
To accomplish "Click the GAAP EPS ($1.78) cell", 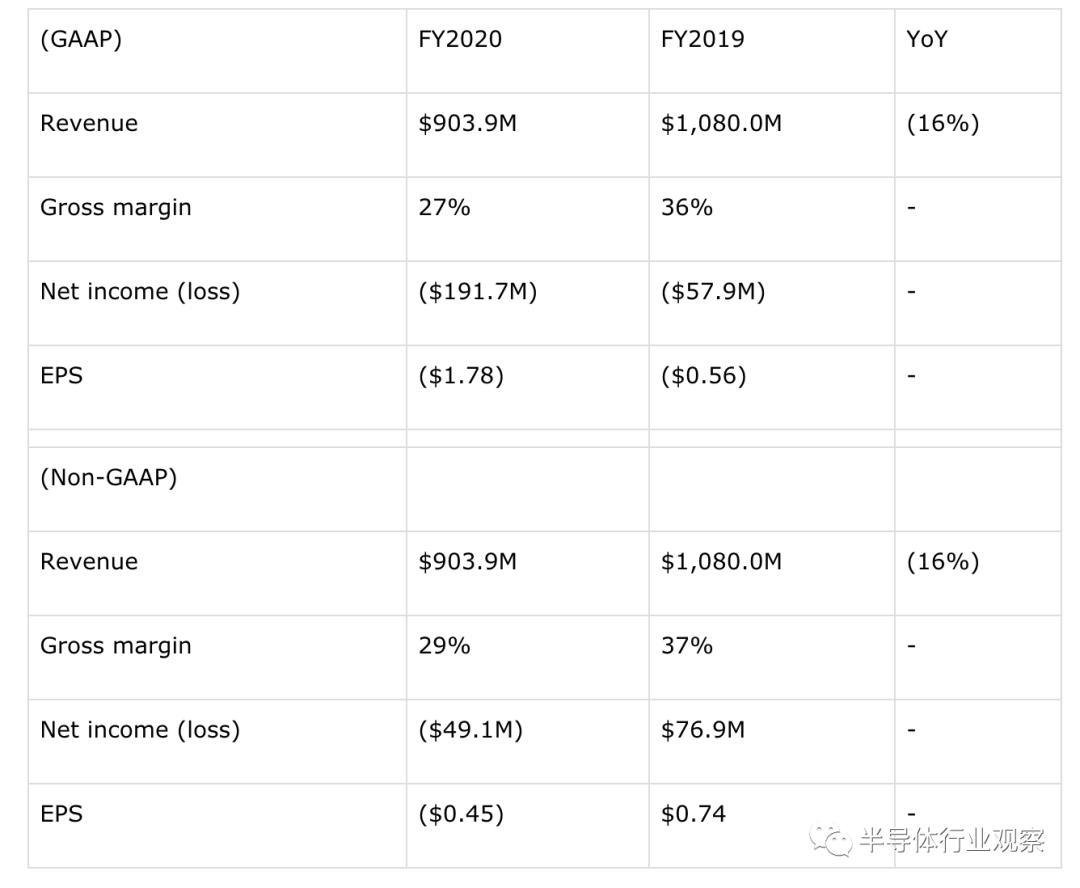I will point(528,387).
